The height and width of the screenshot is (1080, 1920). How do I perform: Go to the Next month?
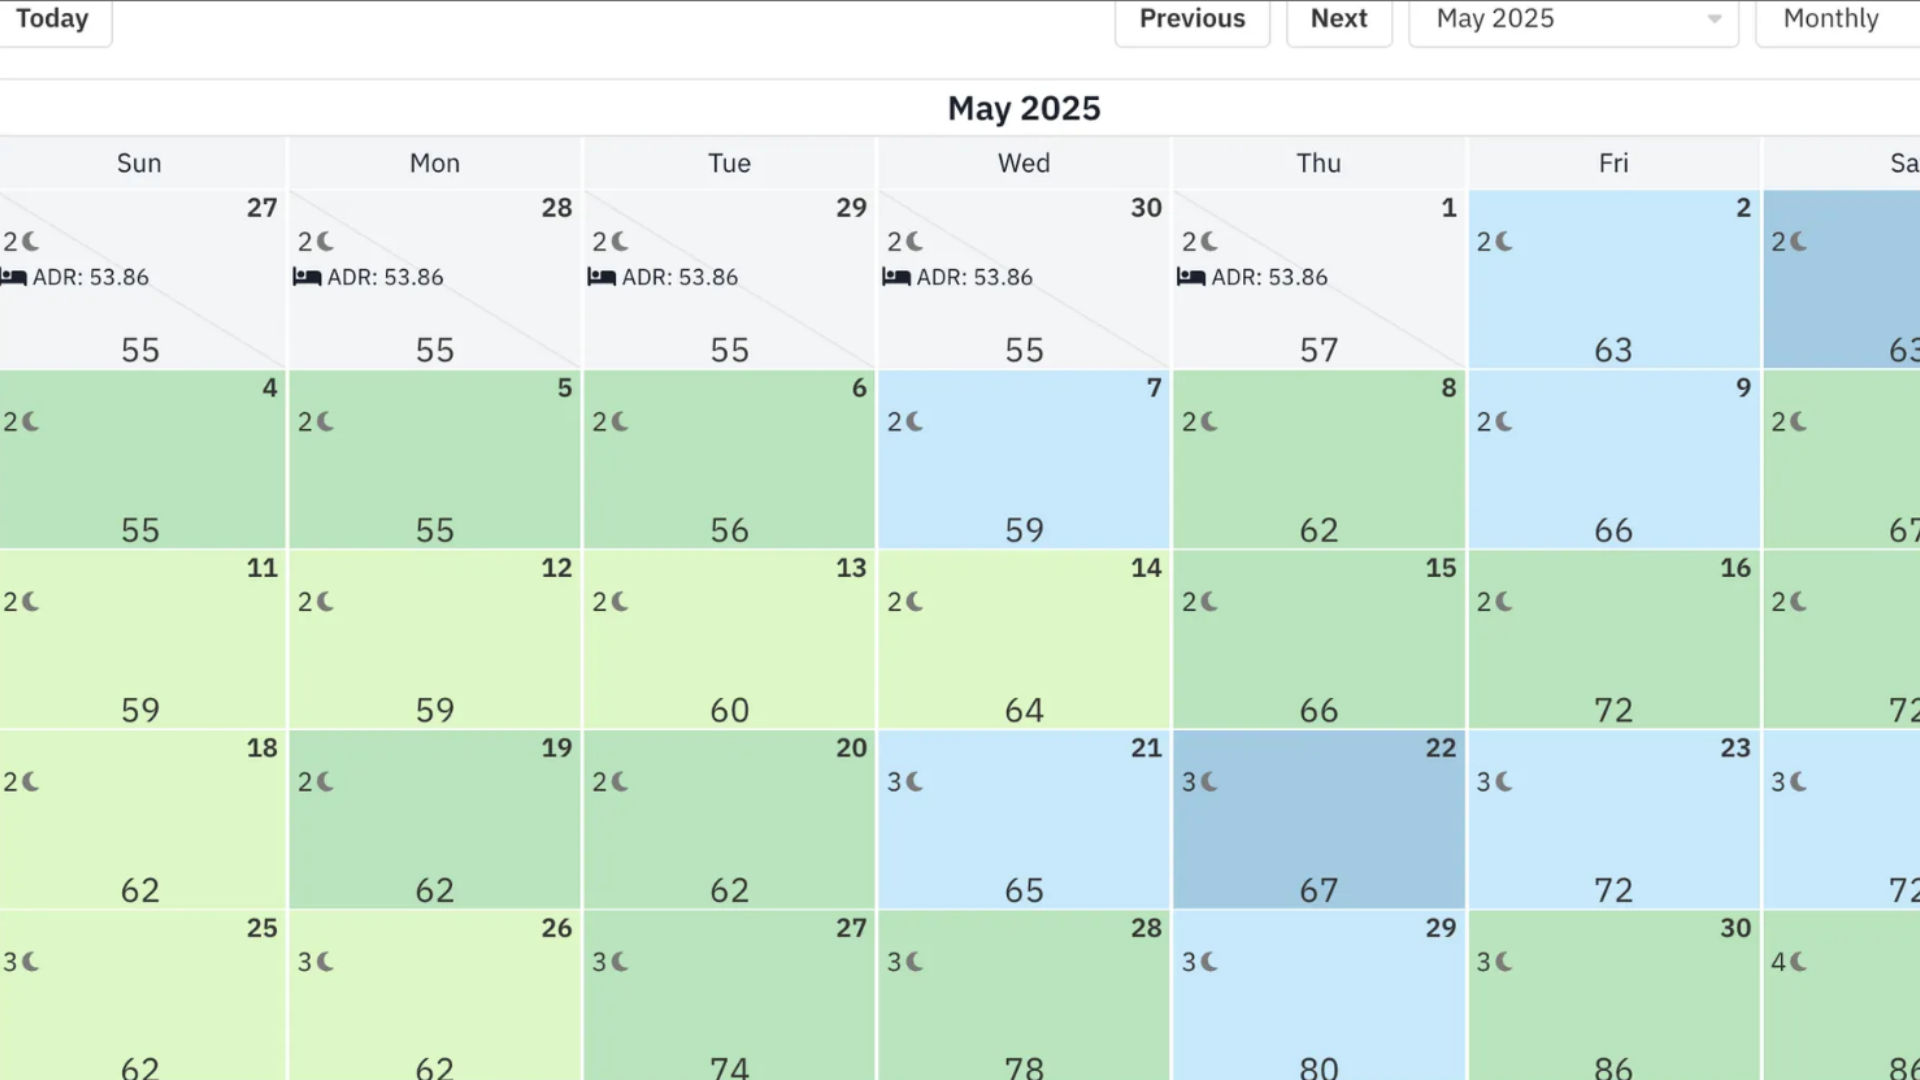[x=1339, y=19]
